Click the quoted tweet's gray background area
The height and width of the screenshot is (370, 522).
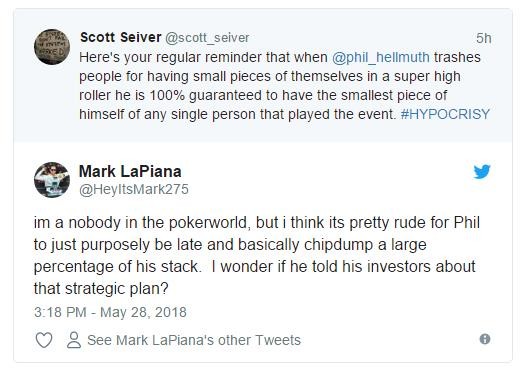click(263, 132)
